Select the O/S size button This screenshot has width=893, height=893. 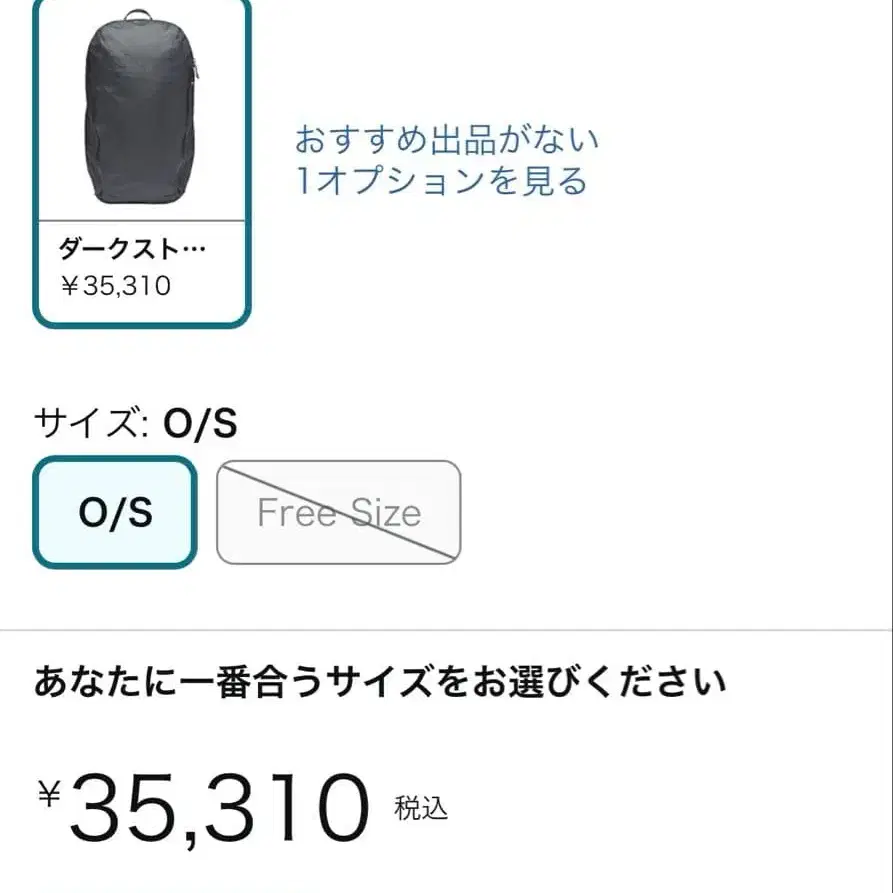pos(115,513)
